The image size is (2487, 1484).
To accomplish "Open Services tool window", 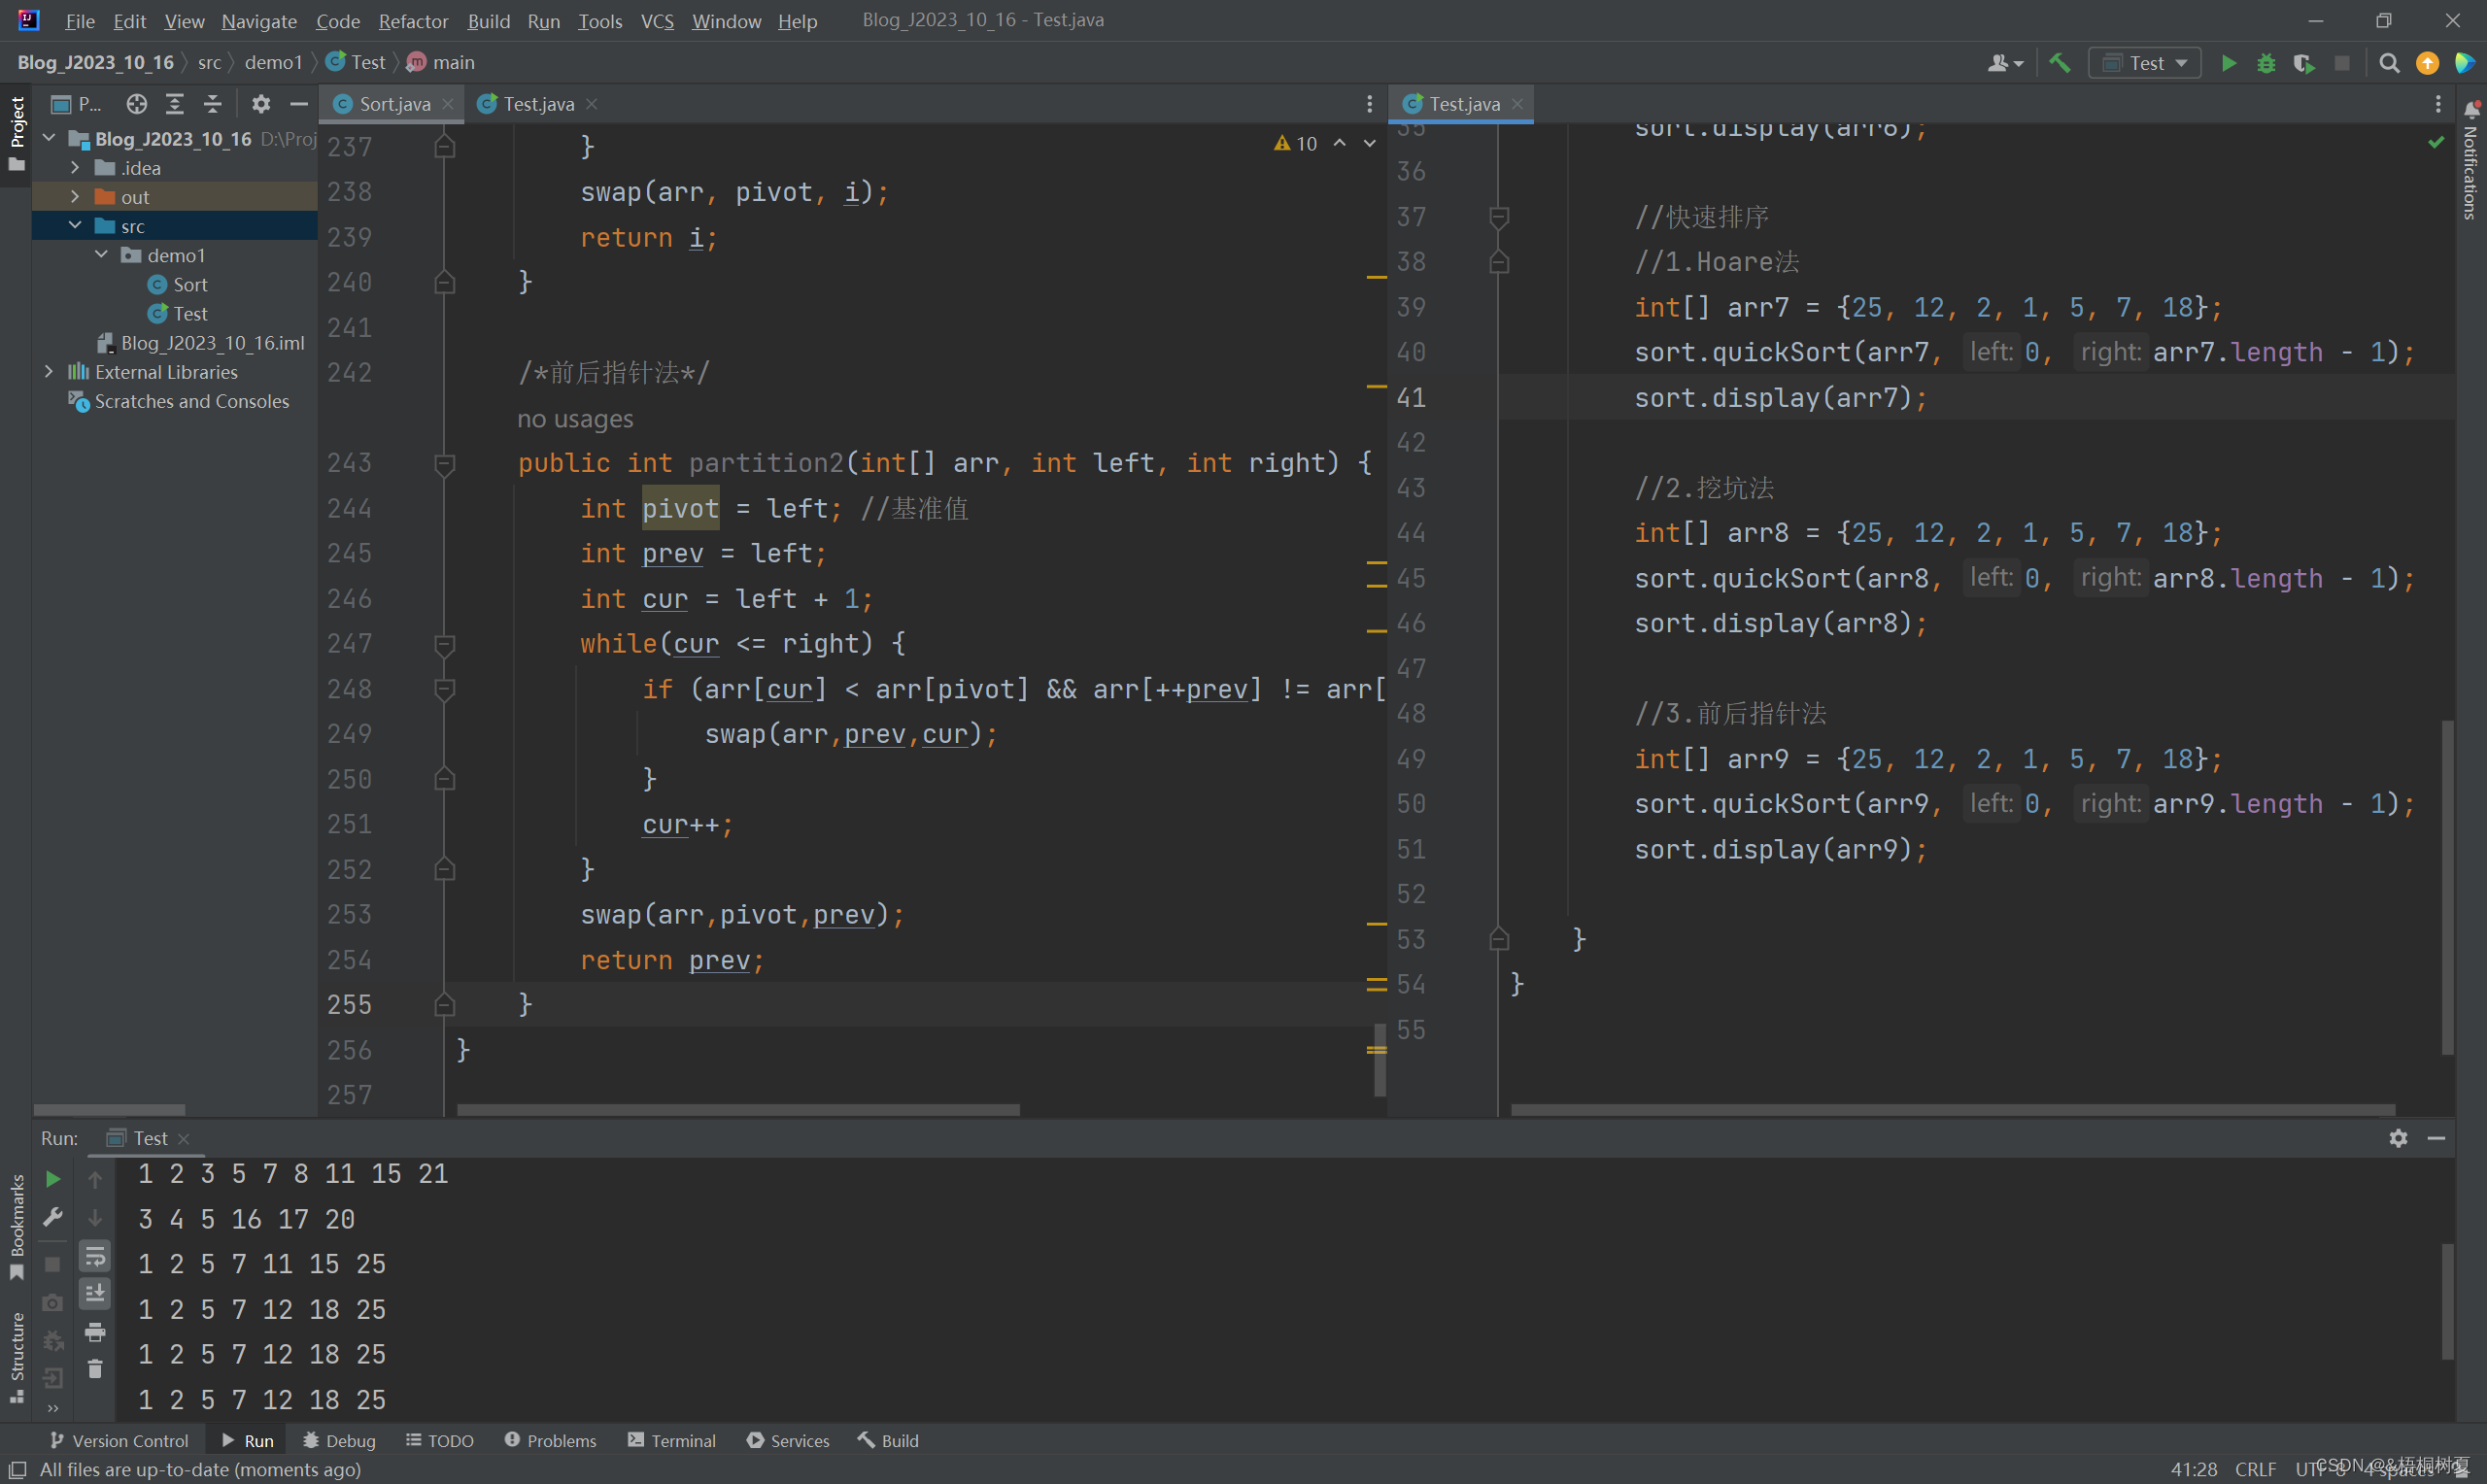I will tap(788, 1440).
